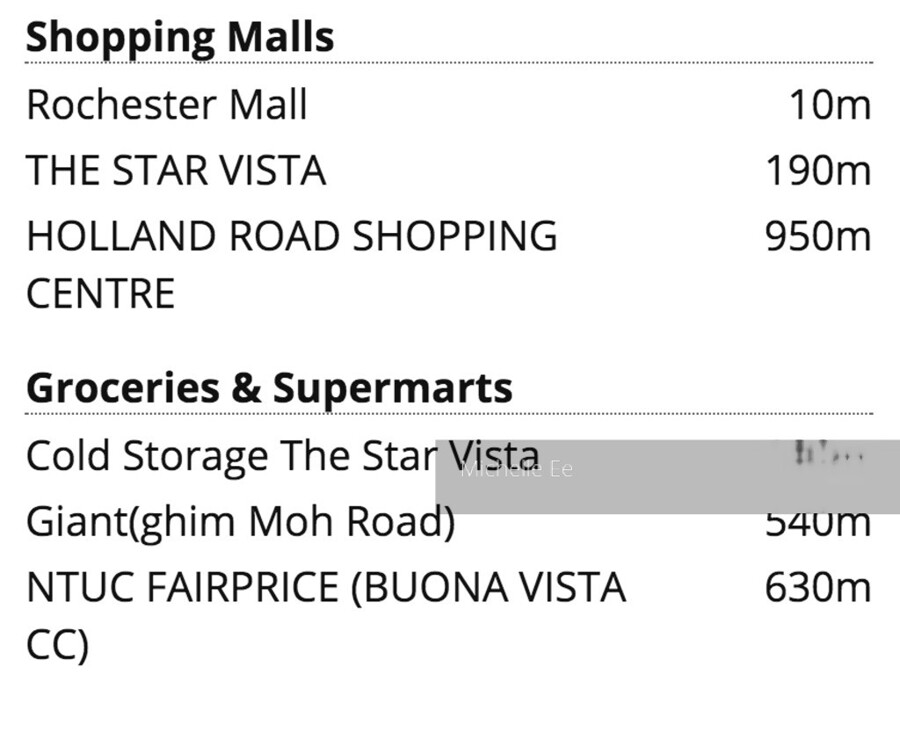Open Cold Storage The Star Vista entry

(283, 456)
